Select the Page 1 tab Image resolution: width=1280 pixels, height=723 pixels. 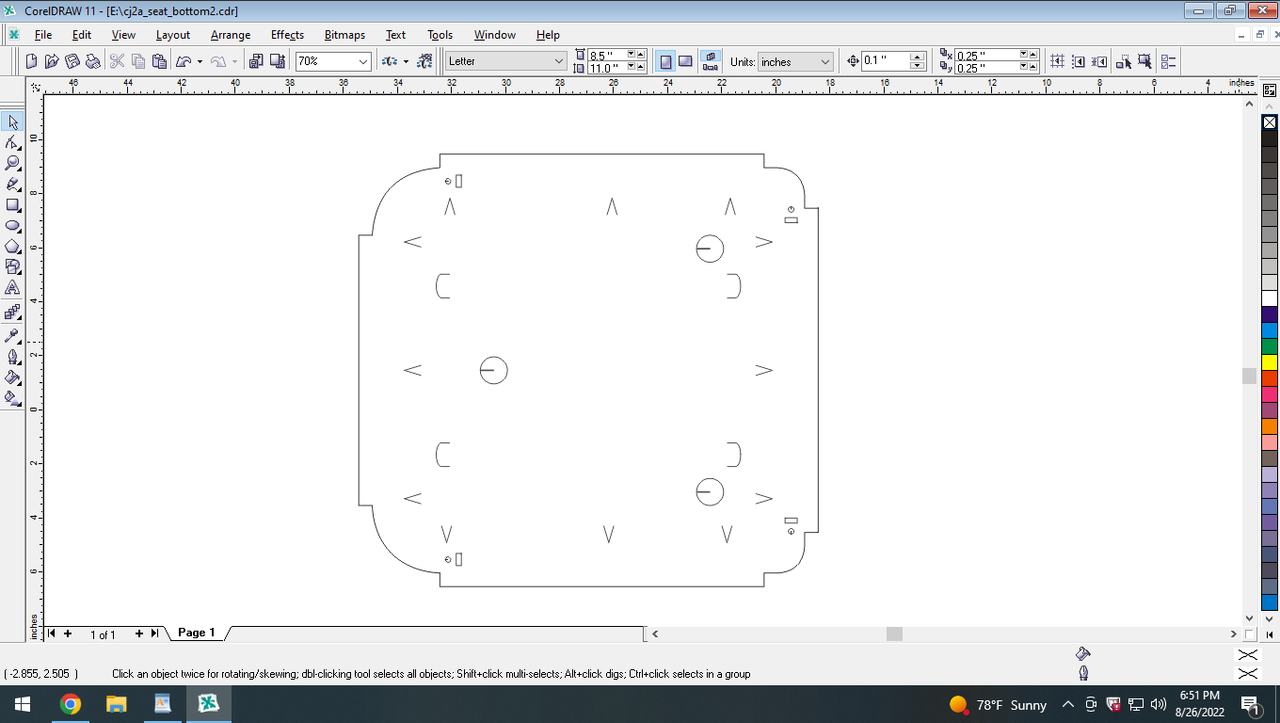[x=196, y=632]
